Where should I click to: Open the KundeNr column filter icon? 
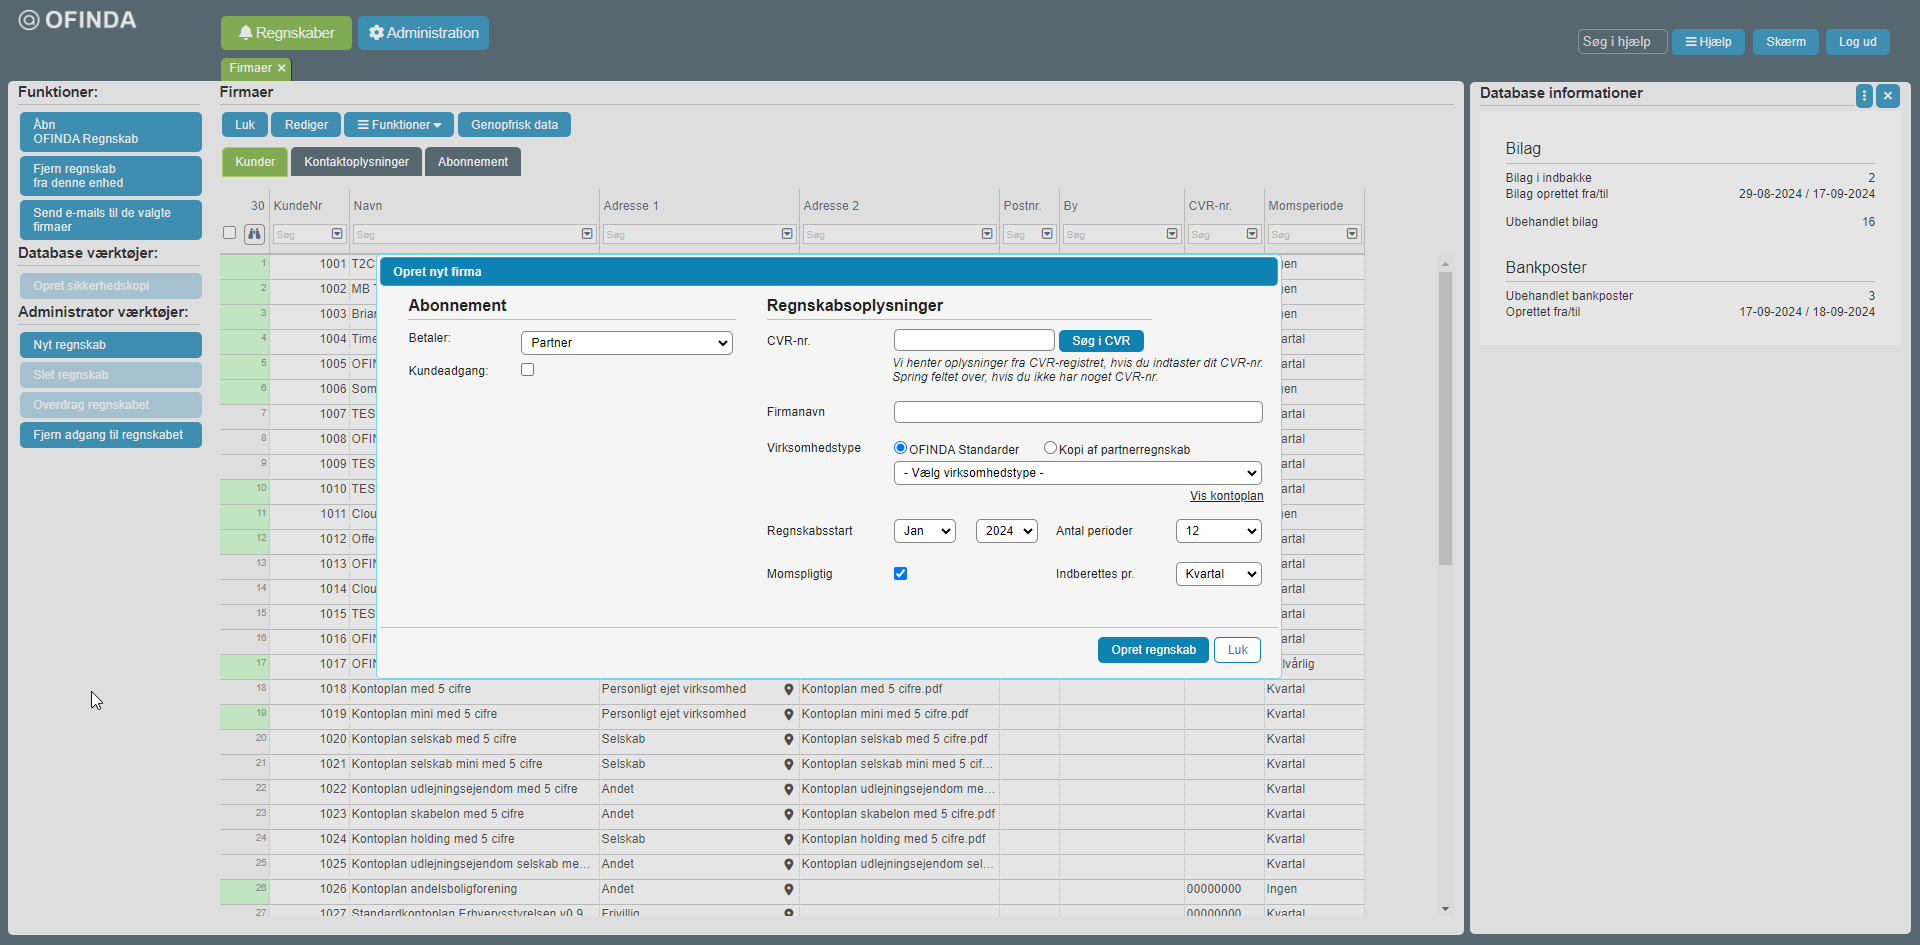[x=337, y=234]
